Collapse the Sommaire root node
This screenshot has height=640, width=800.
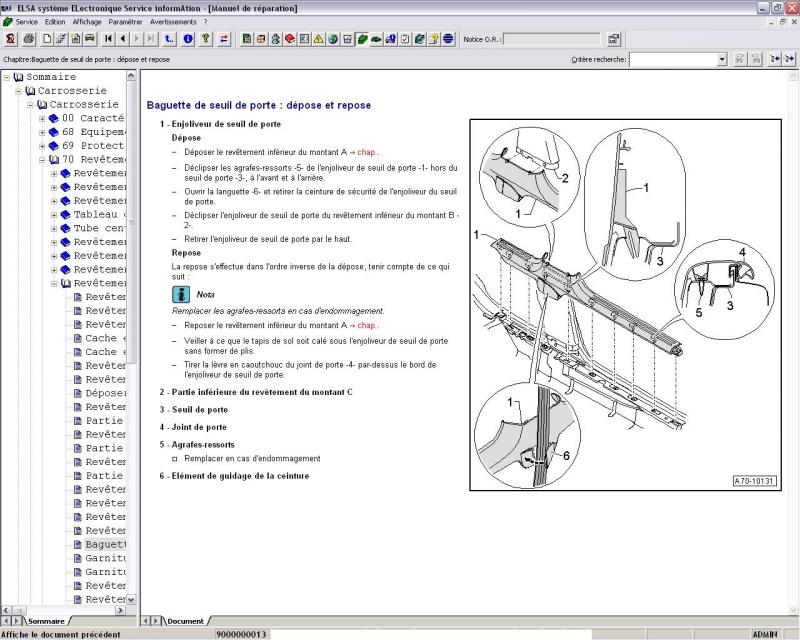tap(7, 77)
